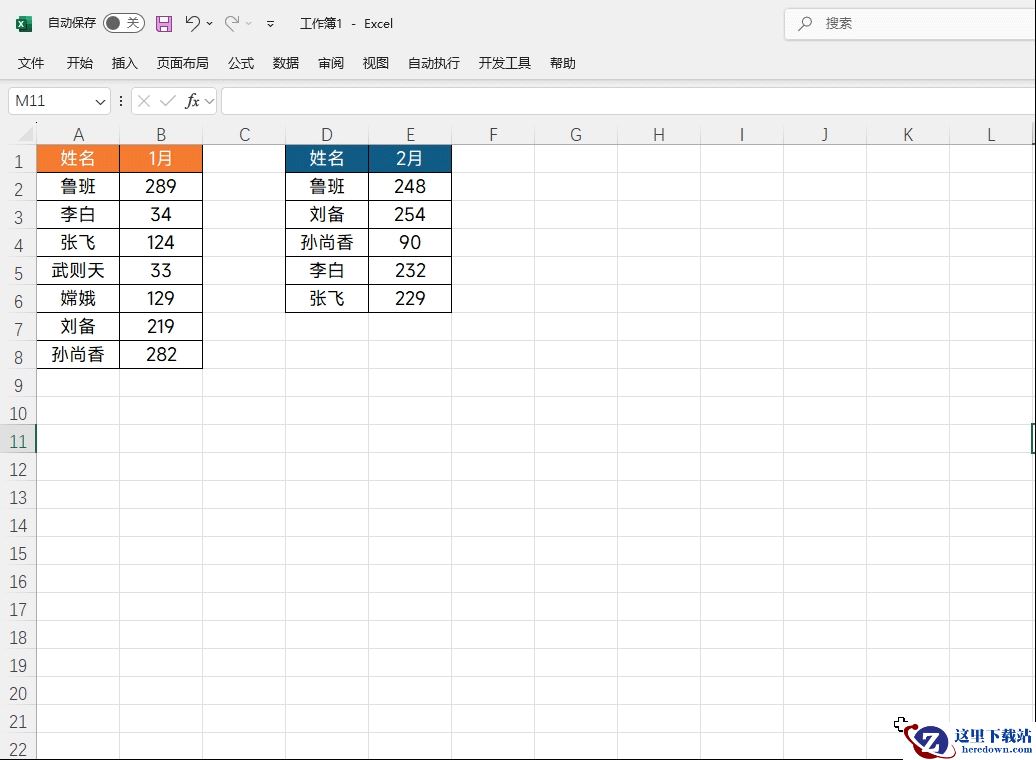Select row 1 header
Image resolution: width=1036 pixels, height=760 pixels.
[18, 161]
